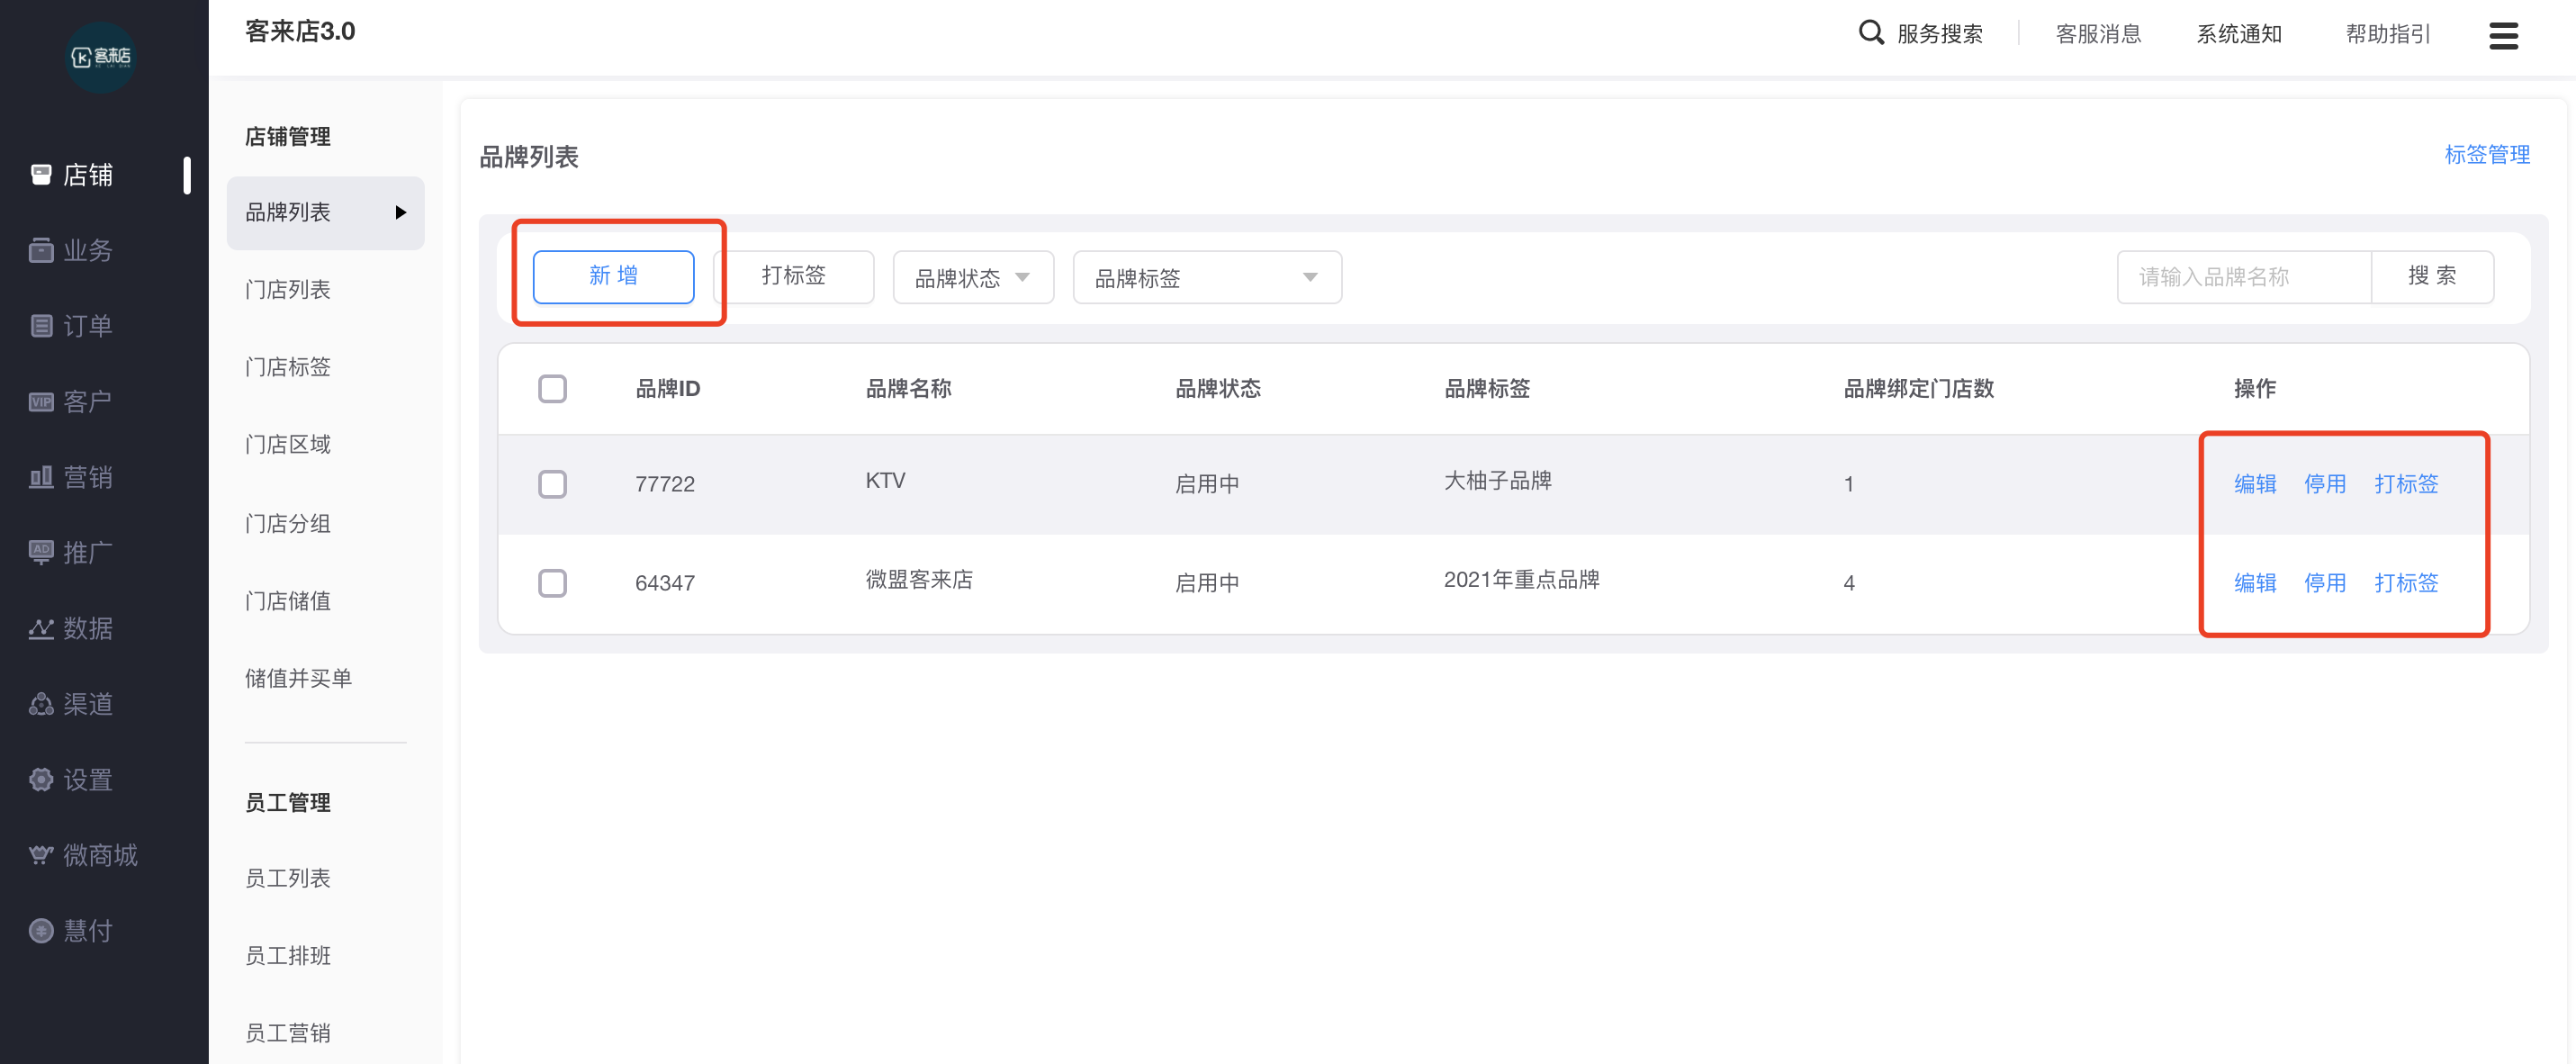Open 客服消息 in the top bar
The image size is (2576, 1064).
tap(2098, 34)
